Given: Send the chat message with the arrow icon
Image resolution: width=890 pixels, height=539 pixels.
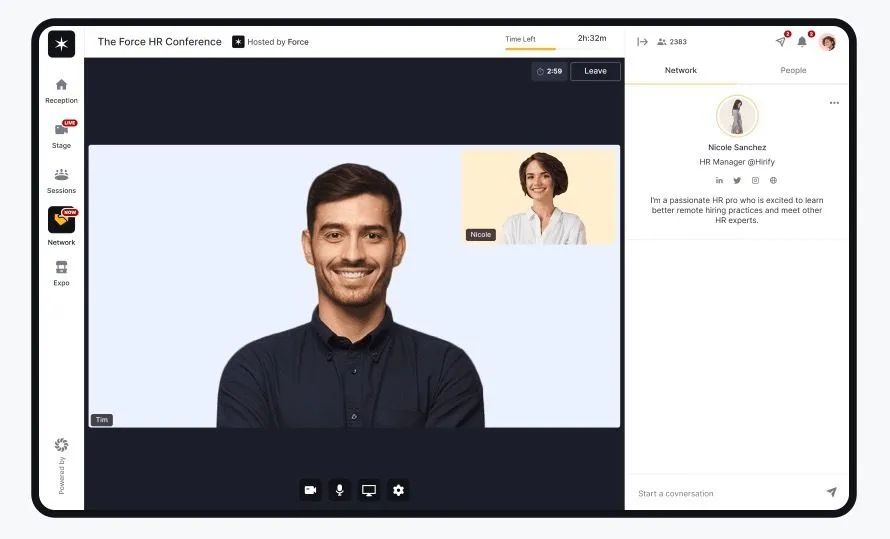Looking at the screenshot, I should click(x=832, y=492).
